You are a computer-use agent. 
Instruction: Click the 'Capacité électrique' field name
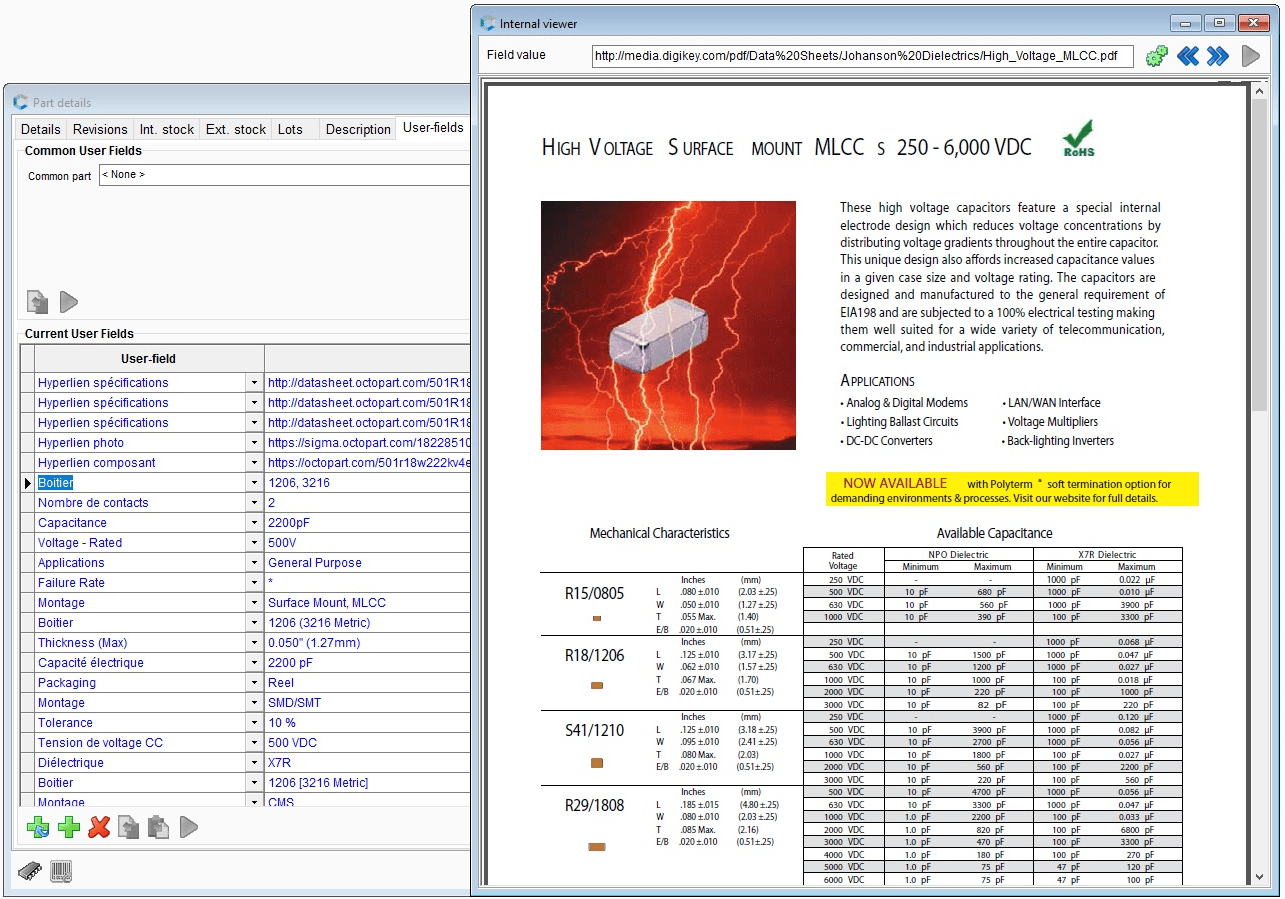pyautogui.click(x=91, y=663)
